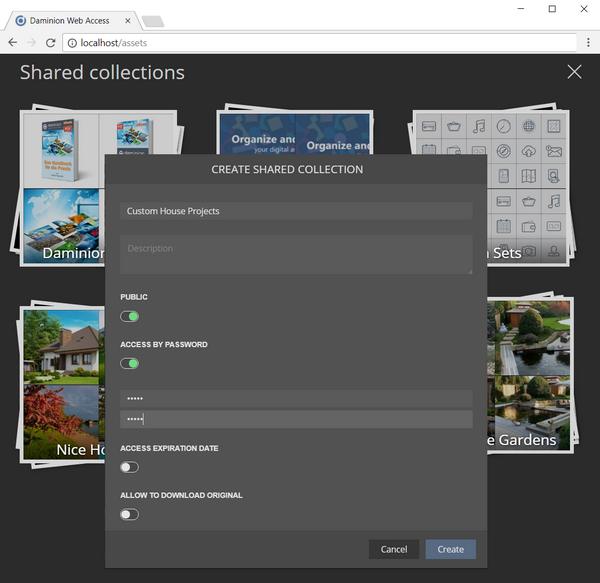Reload the page
This screenshot has width=600, height=583.
pos(51,42)
